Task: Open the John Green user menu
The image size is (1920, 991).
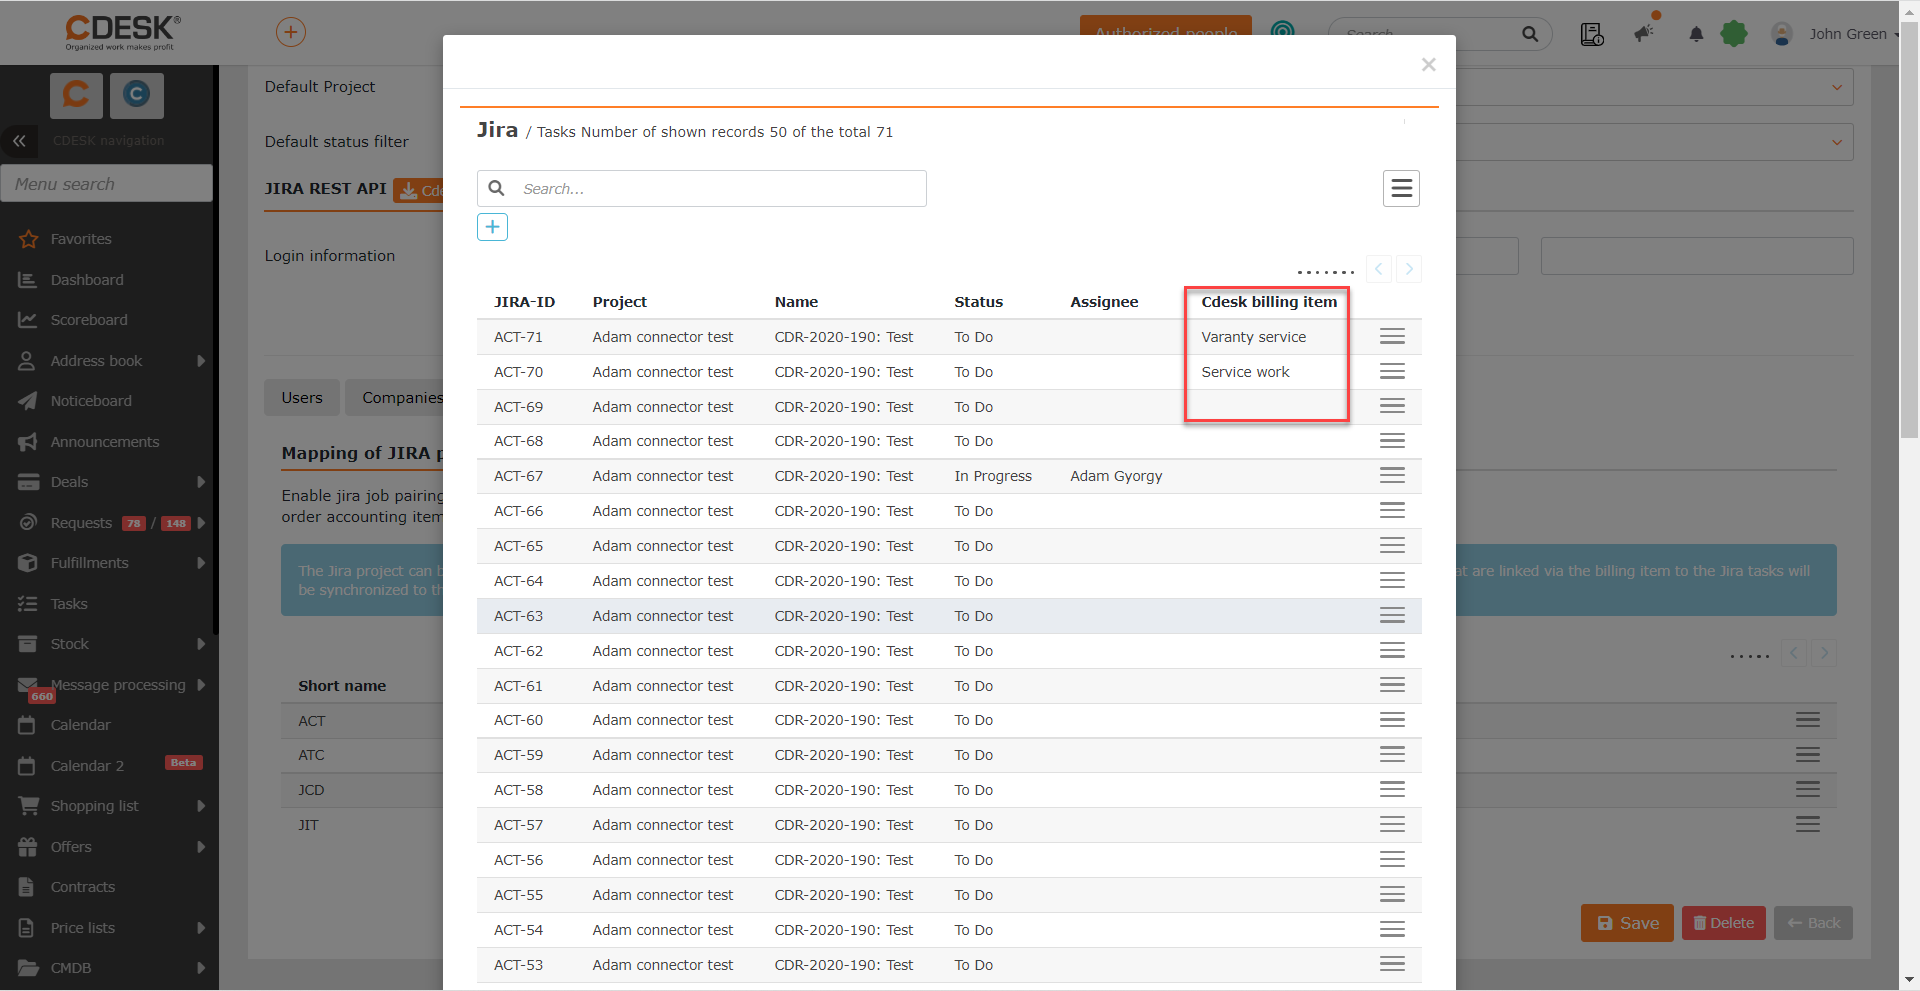Action: (x=1847, y=34)
